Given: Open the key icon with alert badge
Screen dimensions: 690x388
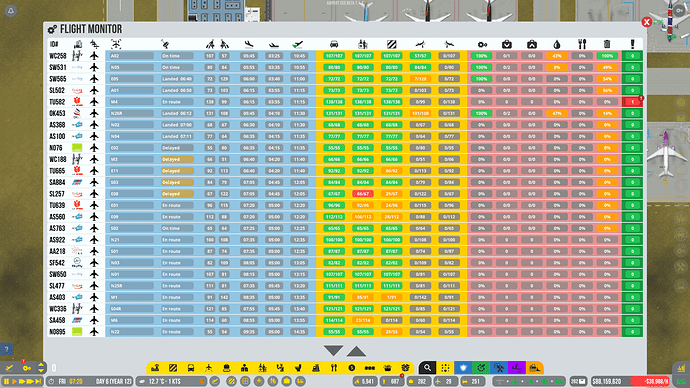Looking at the screenshot, I should pyautogui.click(x=26, y=367).
